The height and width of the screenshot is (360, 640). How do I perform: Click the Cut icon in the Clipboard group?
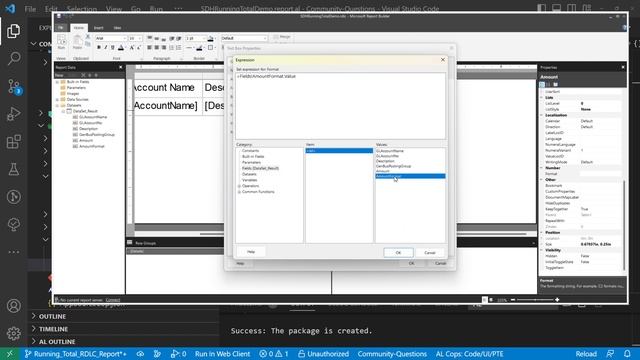(87, 37)
